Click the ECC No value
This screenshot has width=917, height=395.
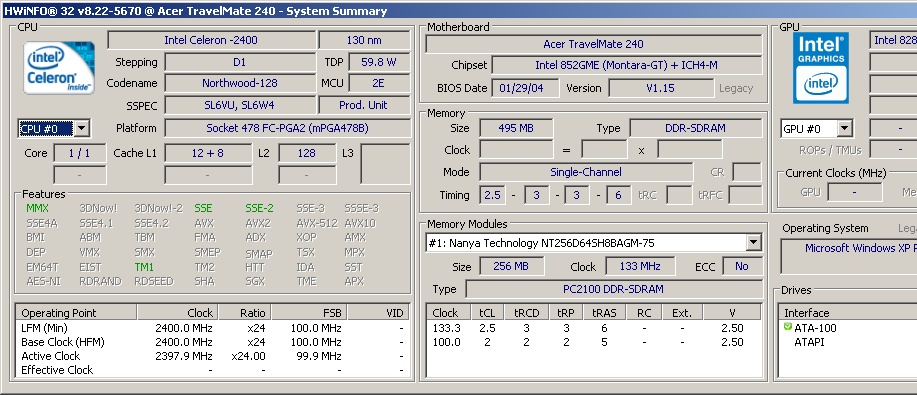point(742,266)
